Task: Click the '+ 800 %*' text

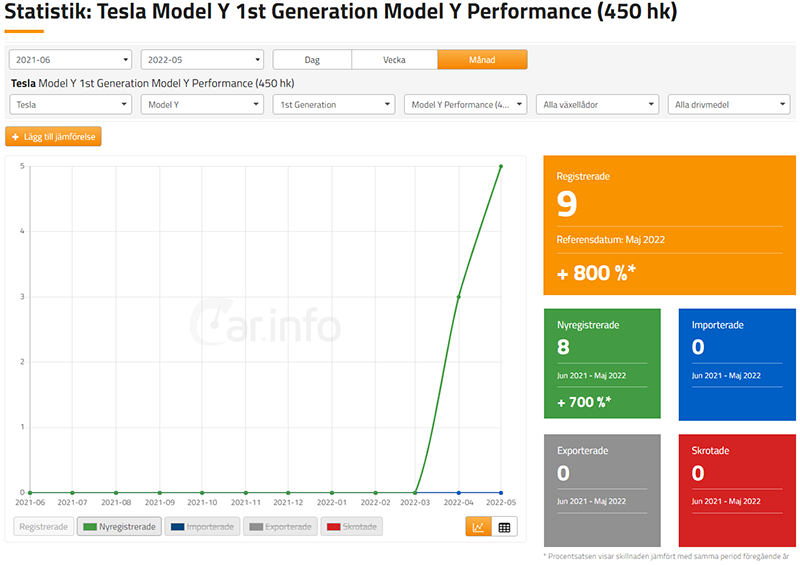Action: pyautogui.click(x=596, y=273)
